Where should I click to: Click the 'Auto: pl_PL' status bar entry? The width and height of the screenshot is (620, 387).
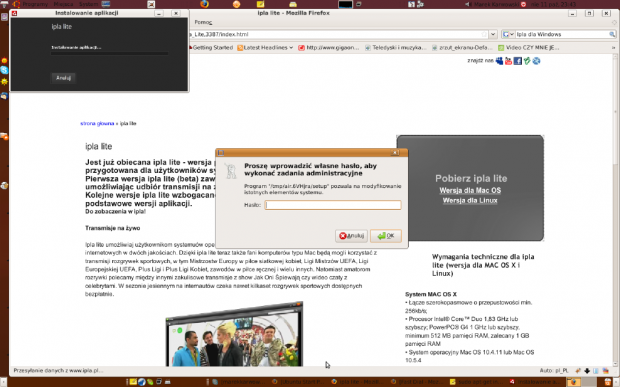[x=554, y=371]
